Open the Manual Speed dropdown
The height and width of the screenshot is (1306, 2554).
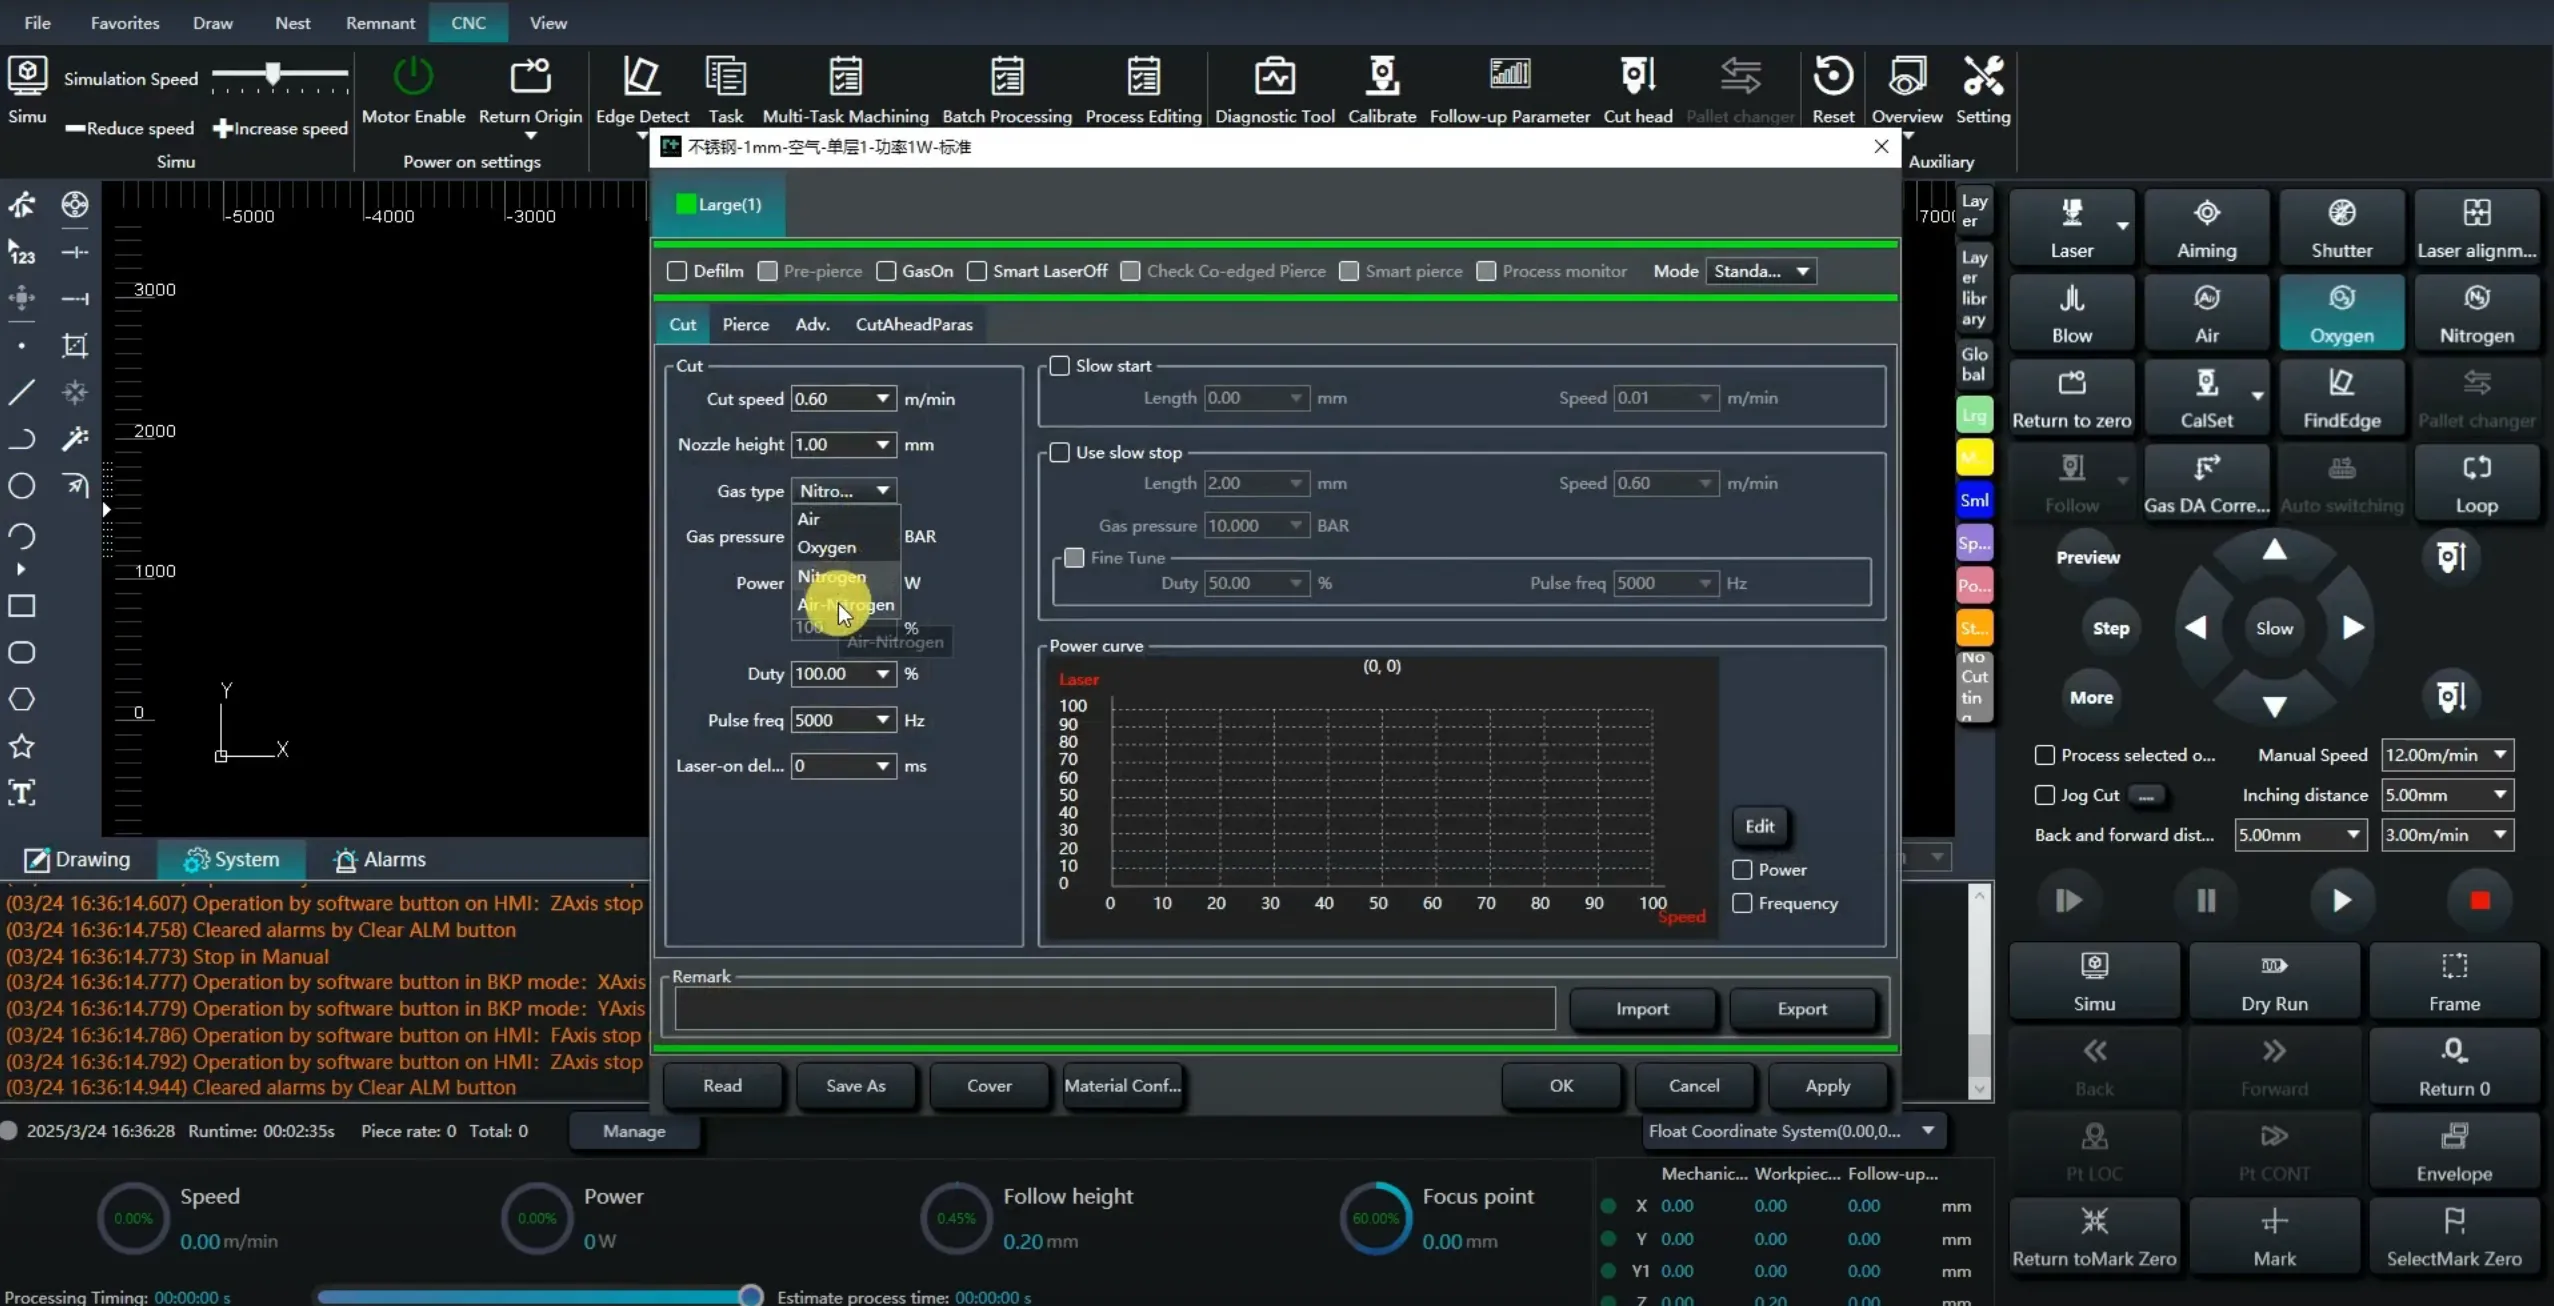[x=2499, y=755]
